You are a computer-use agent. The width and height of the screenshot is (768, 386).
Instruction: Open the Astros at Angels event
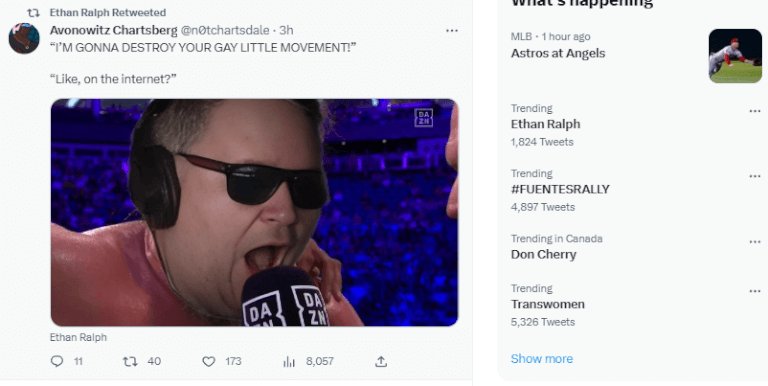(558, 53)
